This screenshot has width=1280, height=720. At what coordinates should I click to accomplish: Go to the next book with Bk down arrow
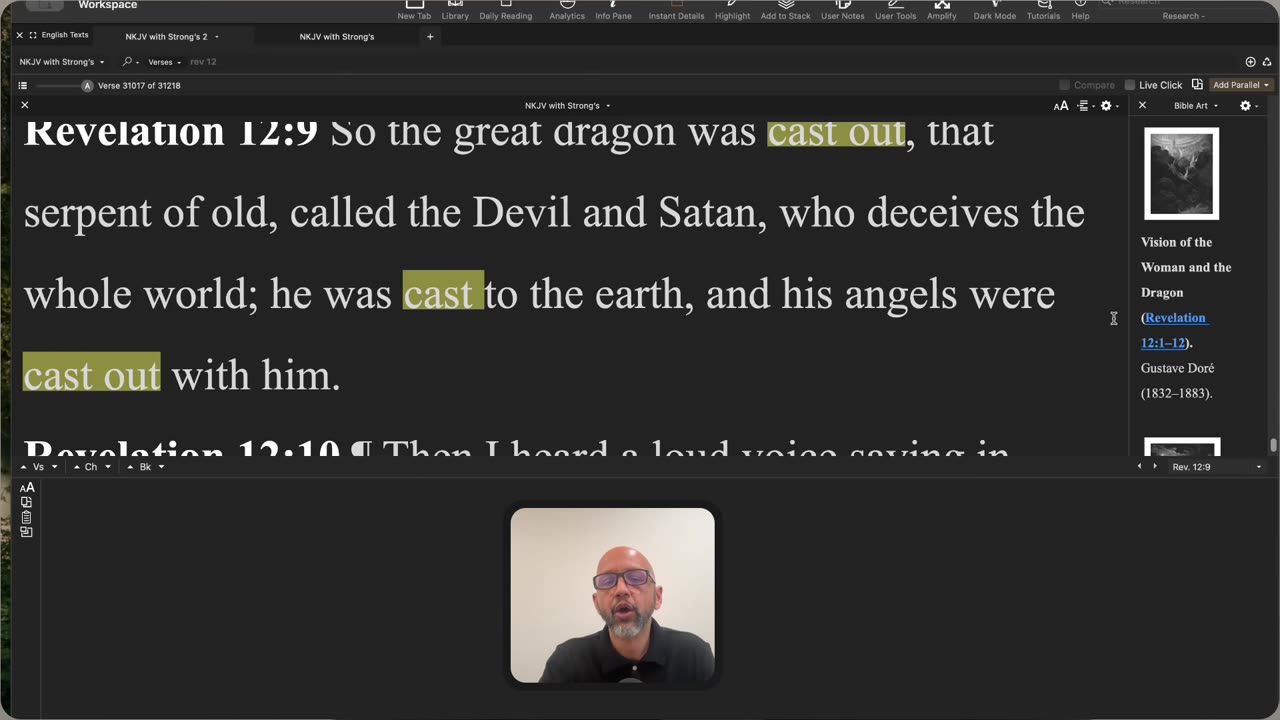(x=161, y=467)
